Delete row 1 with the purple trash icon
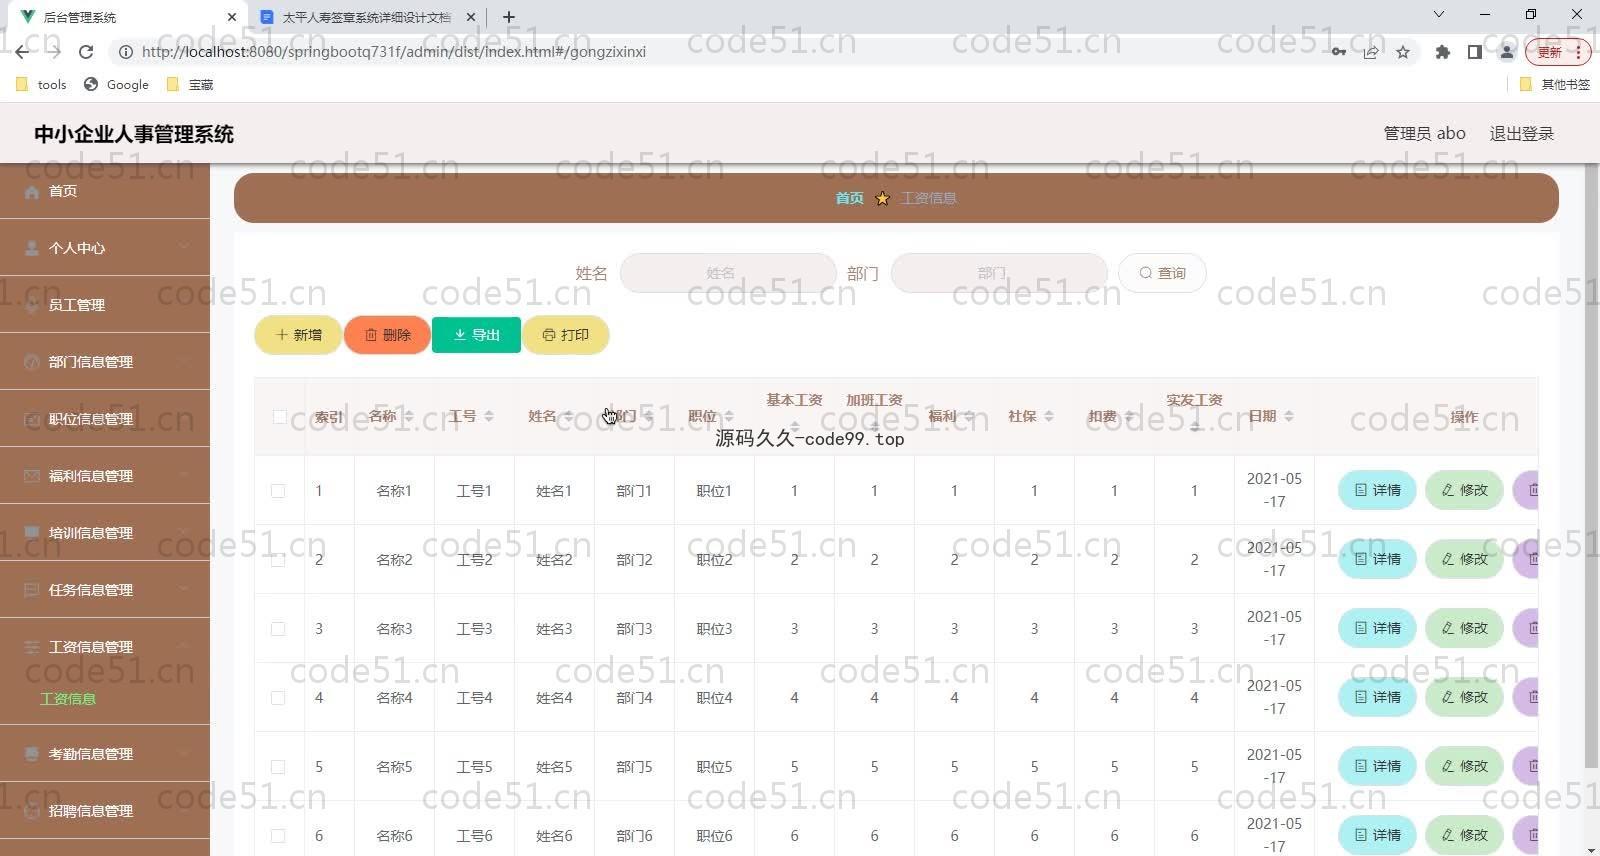Image resolution: width=1600 pixels, height=856 pixels. (x=1526, y=490)
